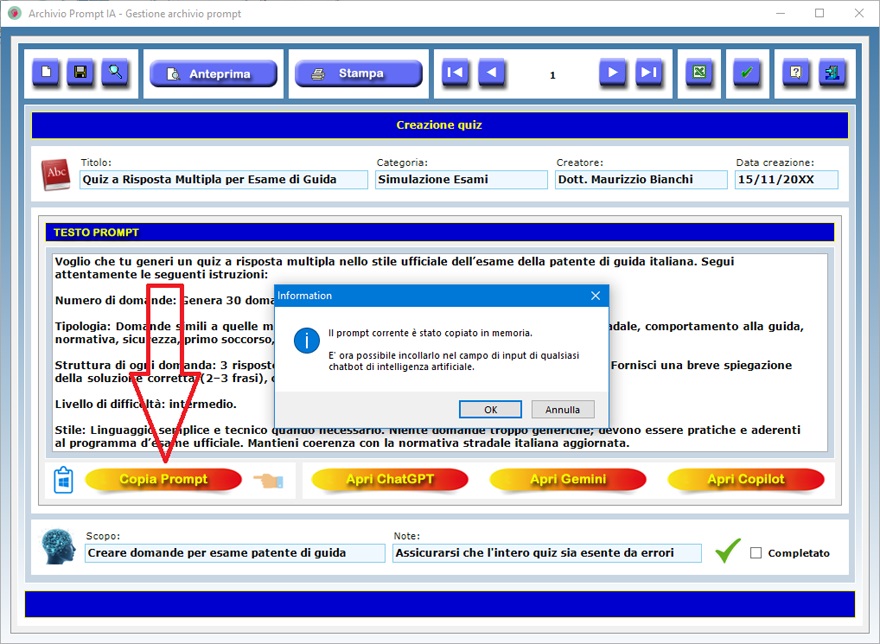Go to the next record
880x644 pixels.
tap(613, 73)
